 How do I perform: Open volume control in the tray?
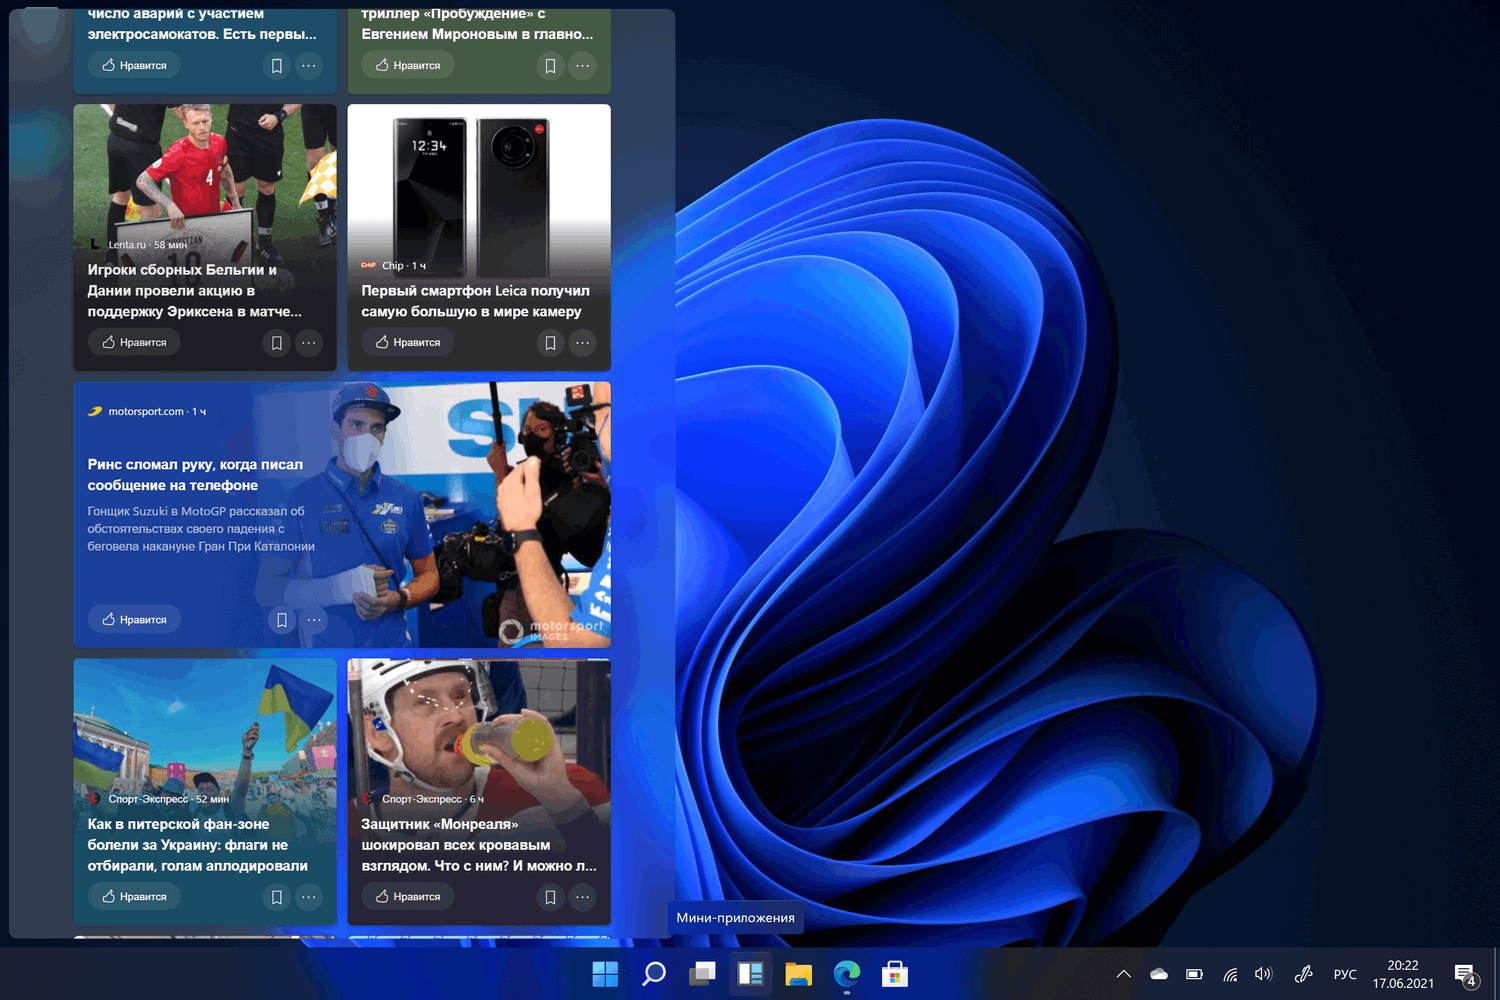(x=1263, y=974)
